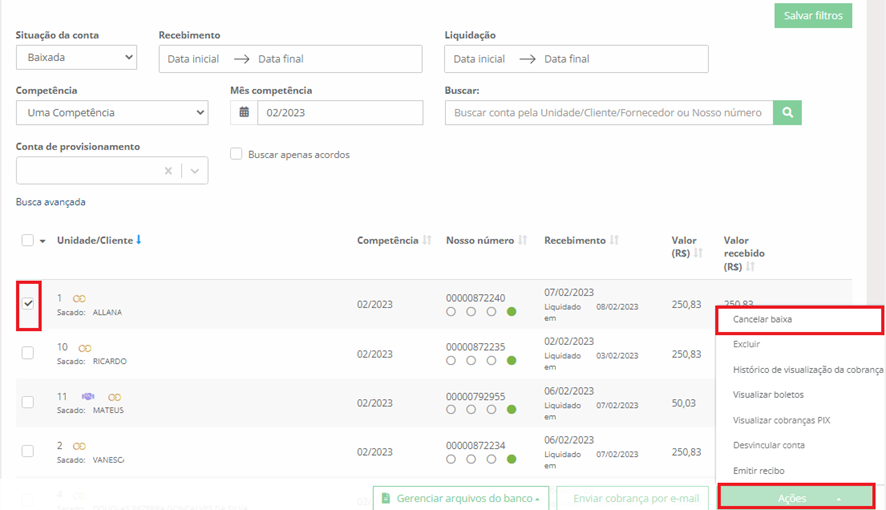Click the link icon beside unit 2

[x=79, y=446]
